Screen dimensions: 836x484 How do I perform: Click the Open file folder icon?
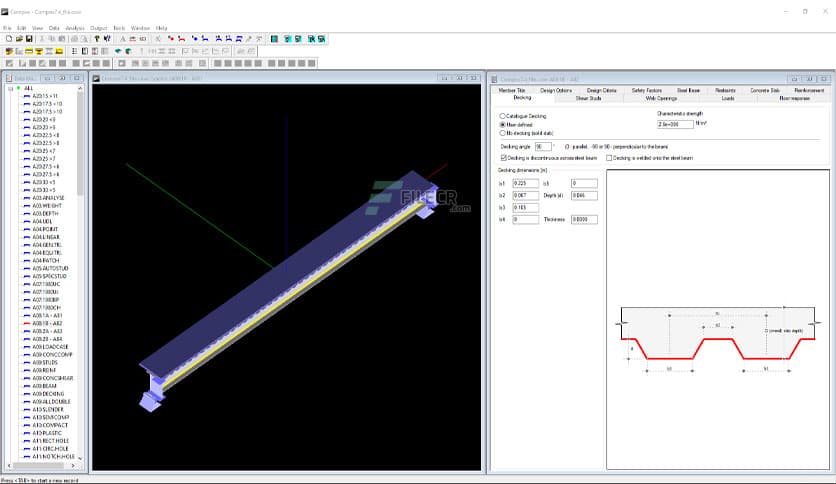tap(19, 38)
